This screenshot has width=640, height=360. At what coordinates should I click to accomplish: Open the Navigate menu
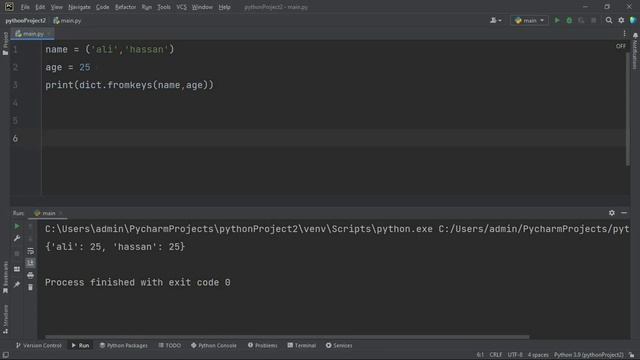pyautogui.click(x=79, y=7)
